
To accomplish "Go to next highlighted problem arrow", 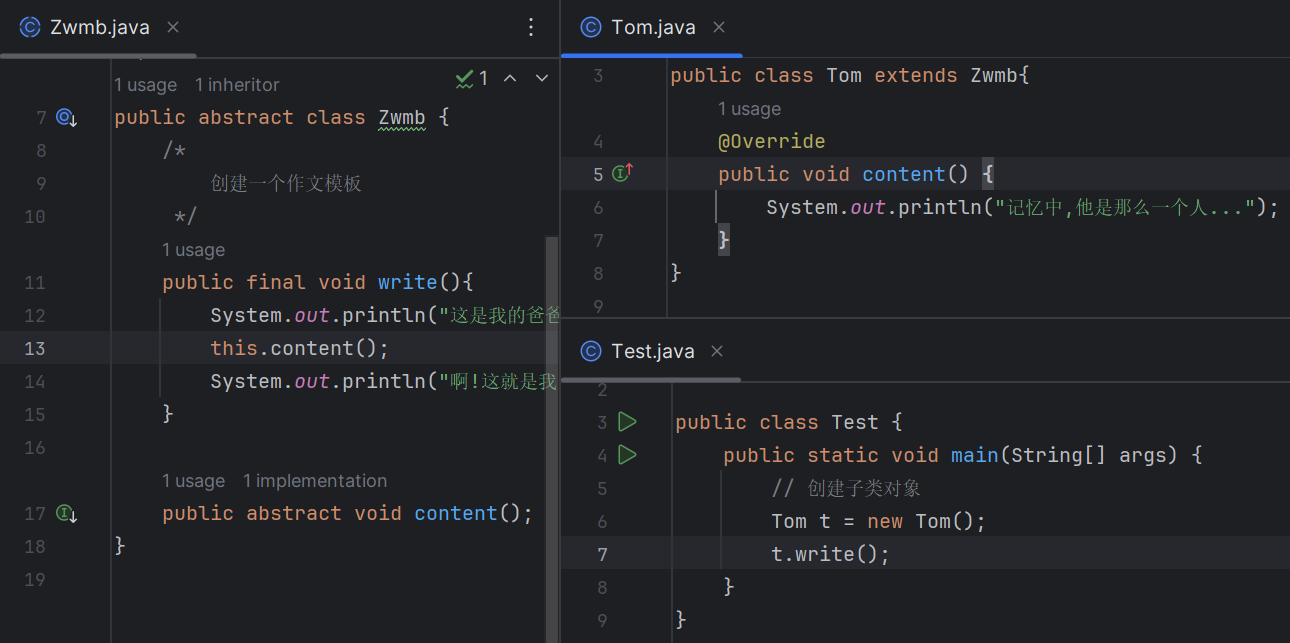I will coord(542,78).
